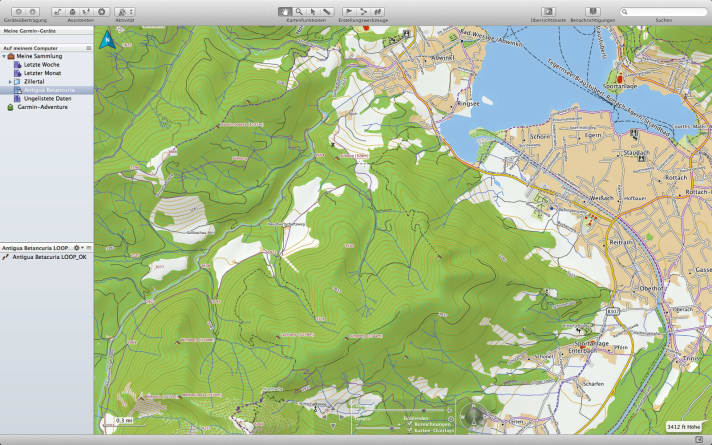712x445 pixels.
Task: Open the Benachrichtigungen notifications panel
Action: pos(594,11)
